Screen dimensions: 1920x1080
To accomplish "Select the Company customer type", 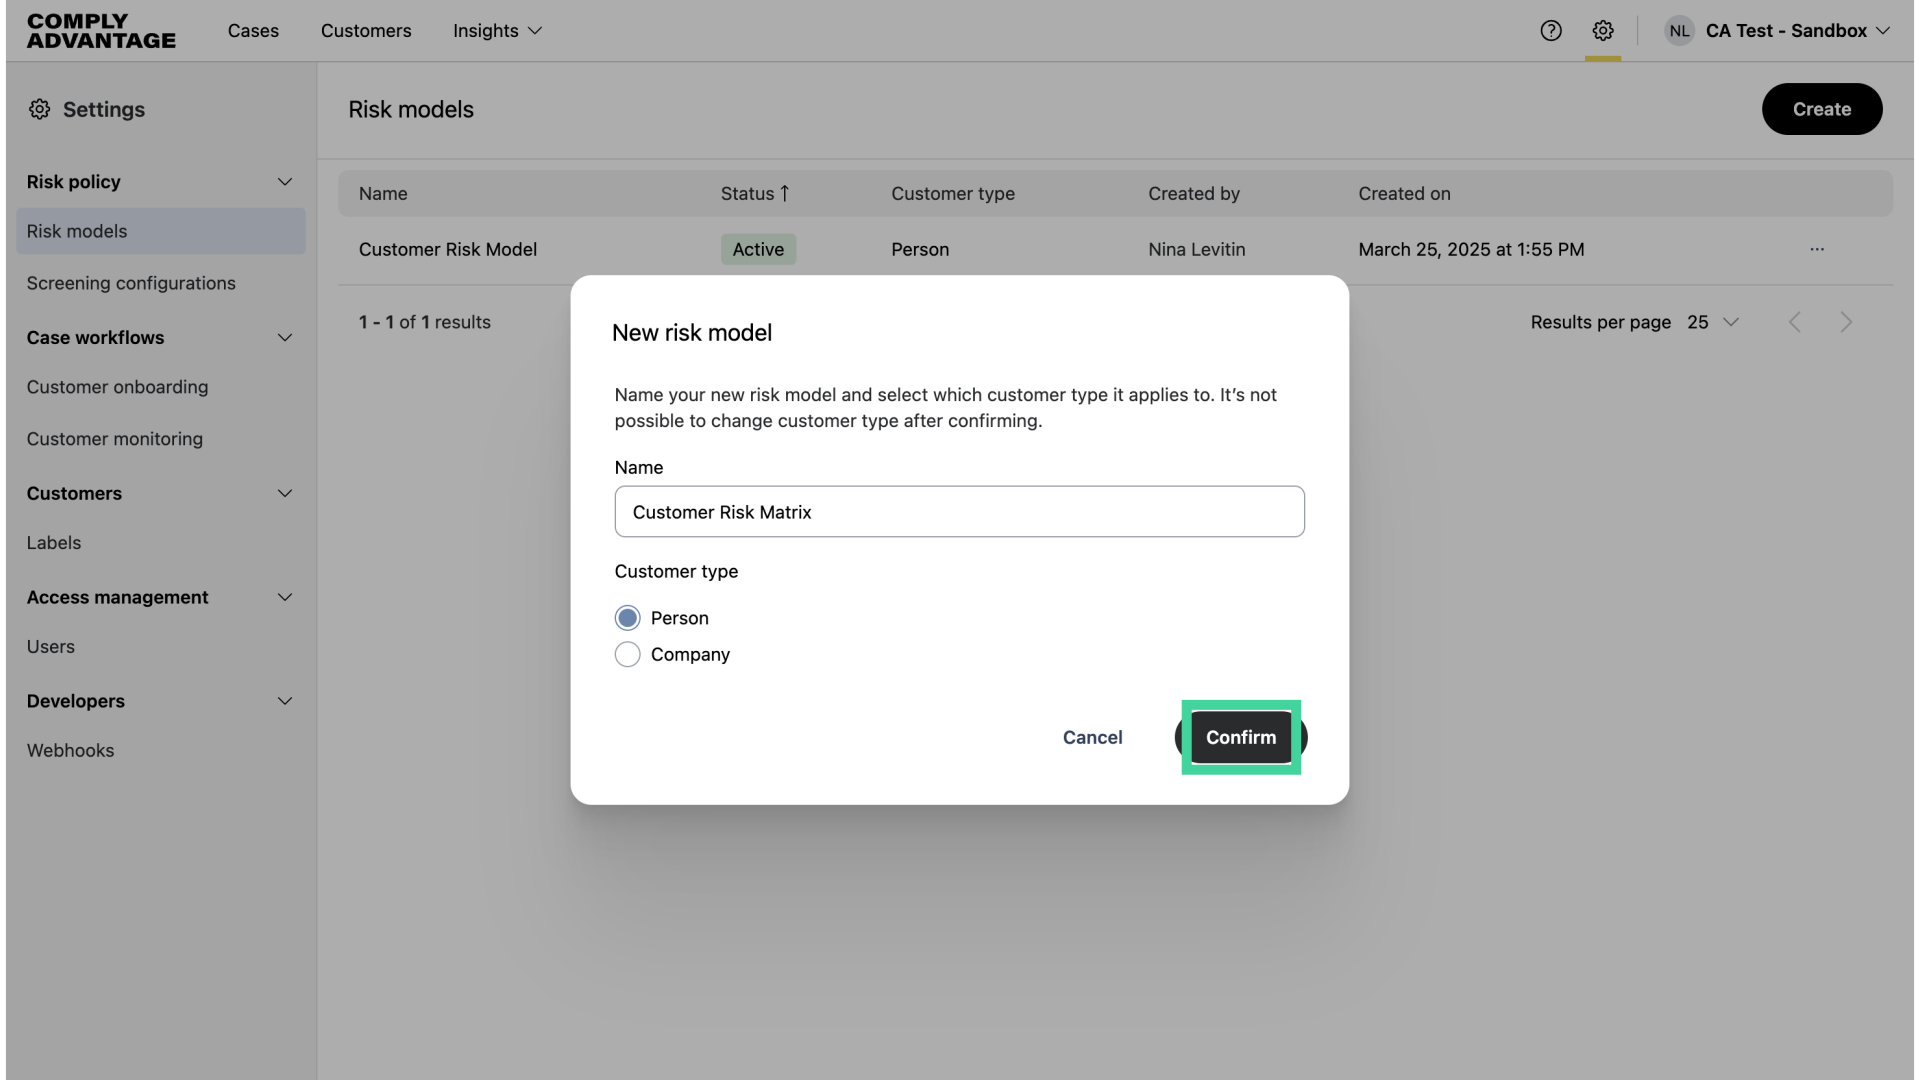I will [628, 654].
